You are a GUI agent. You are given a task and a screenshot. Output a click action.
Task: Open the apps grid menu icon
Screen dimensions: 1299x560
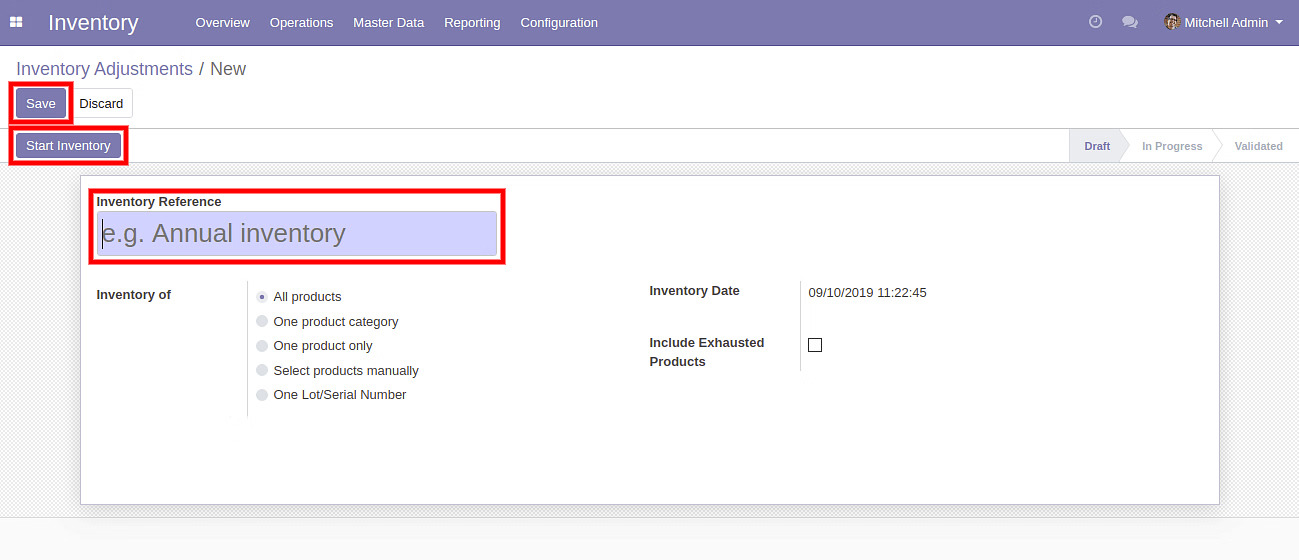[16, 22]
